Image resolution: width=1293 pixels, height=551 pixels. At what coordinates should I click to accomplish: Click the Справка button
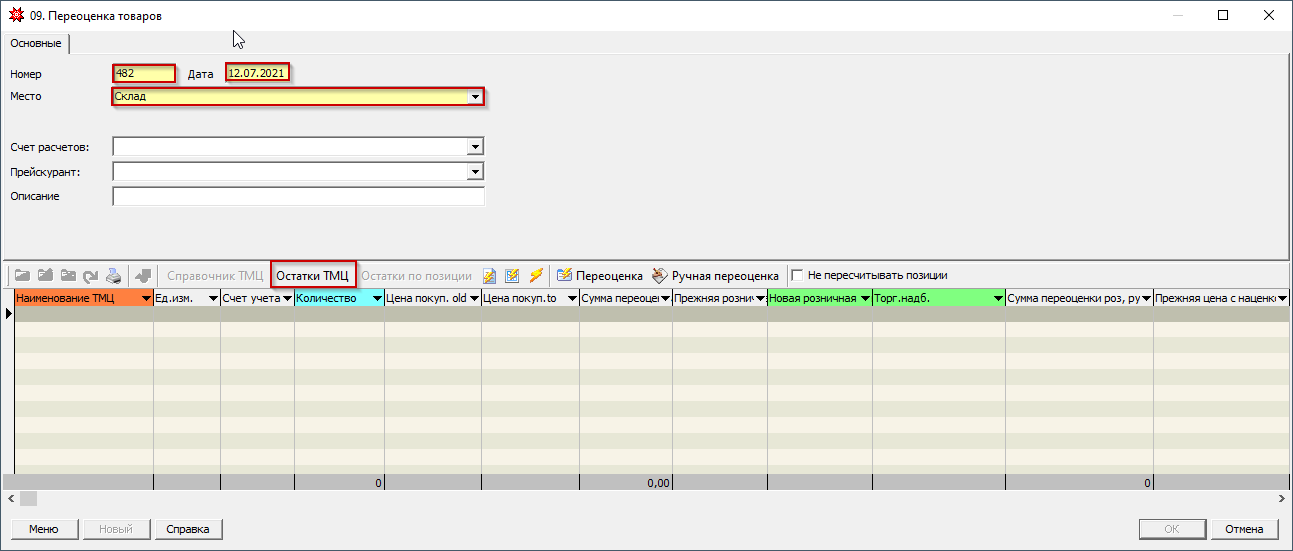(187, 529)
